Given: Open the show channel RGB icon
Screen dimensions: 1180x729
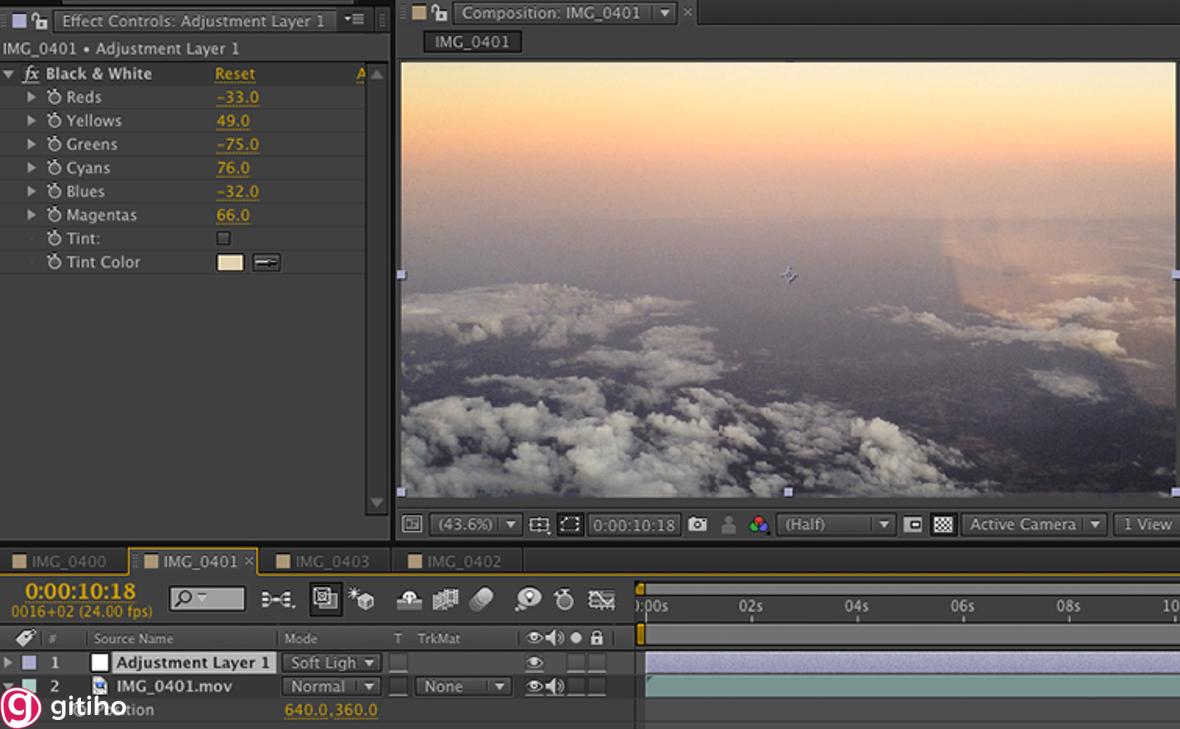Looking at the screenshot, I should click(x=758, y=525).
